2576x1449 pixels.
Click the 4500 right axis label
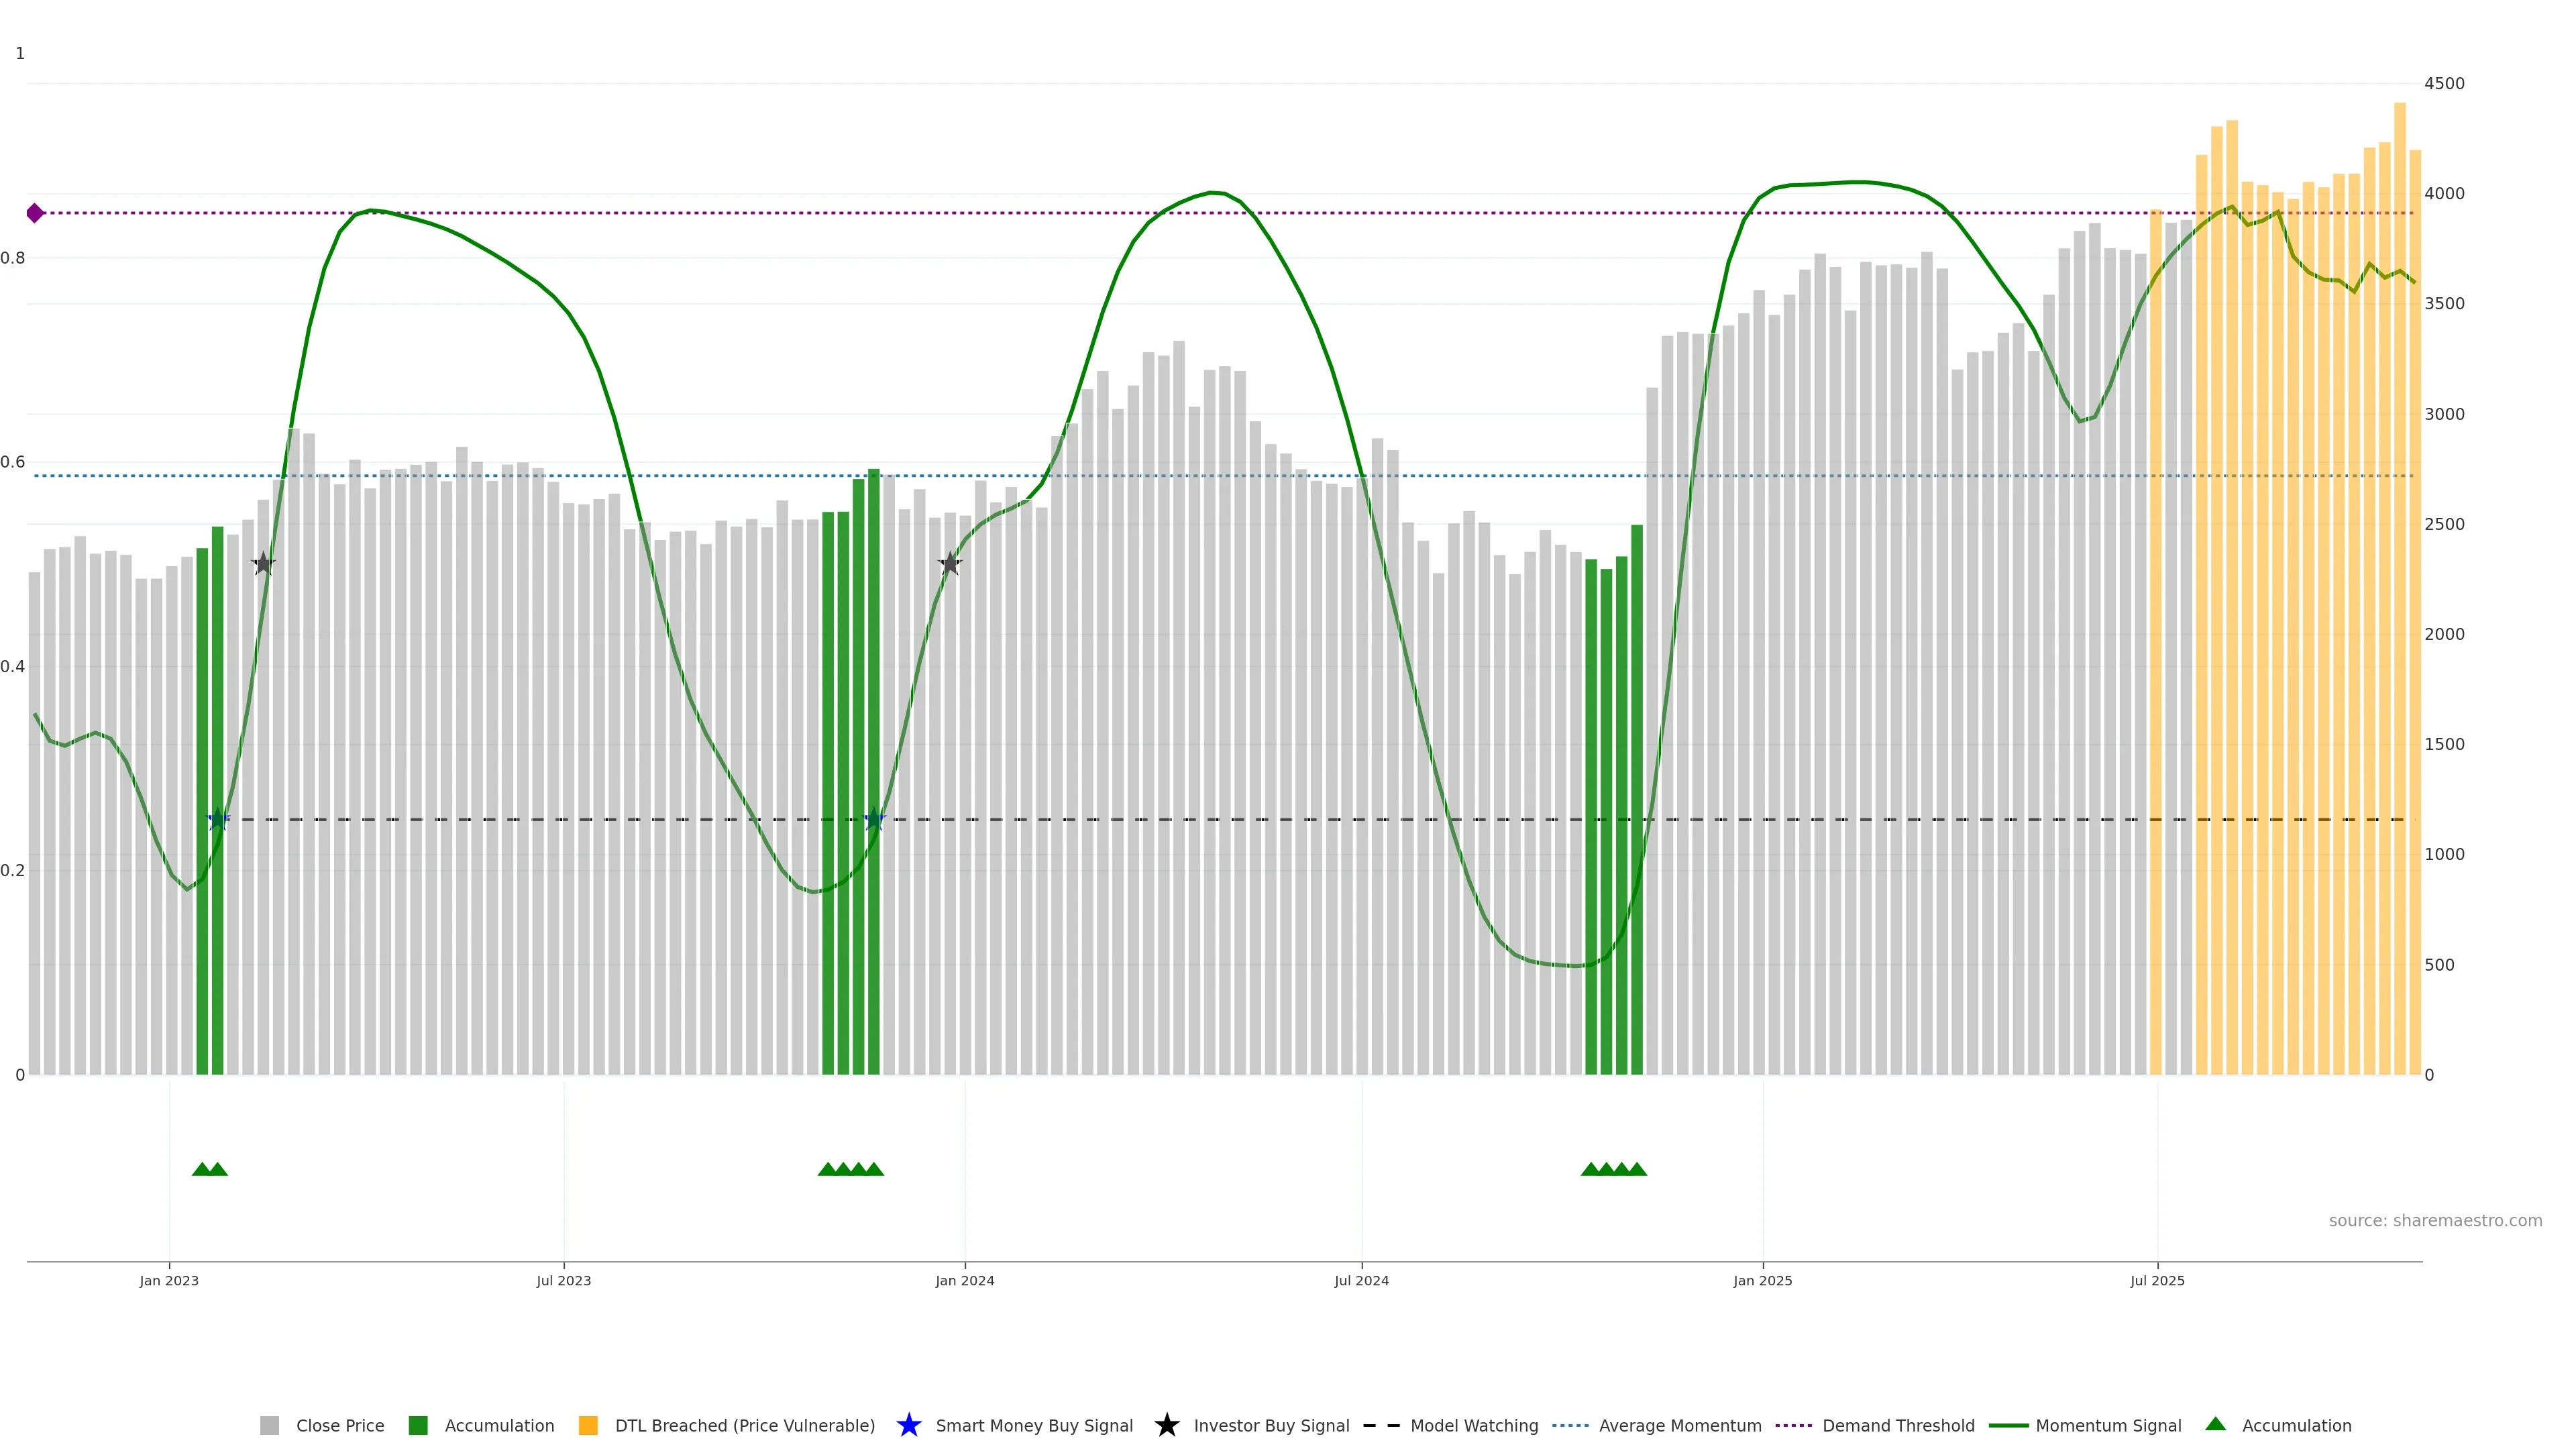click(x=2444, y=84)
